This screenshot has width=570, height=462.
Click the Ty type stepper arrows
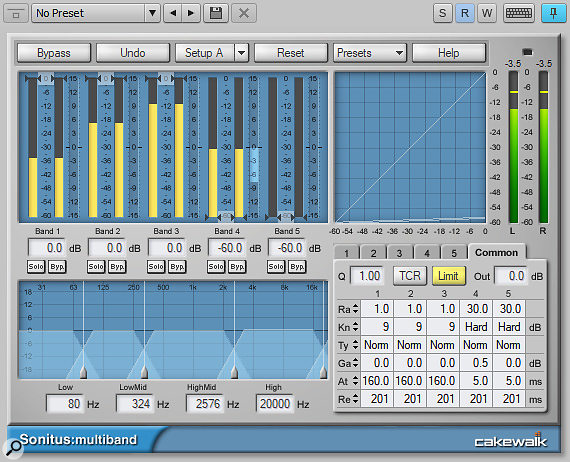(x=356, y=345)
